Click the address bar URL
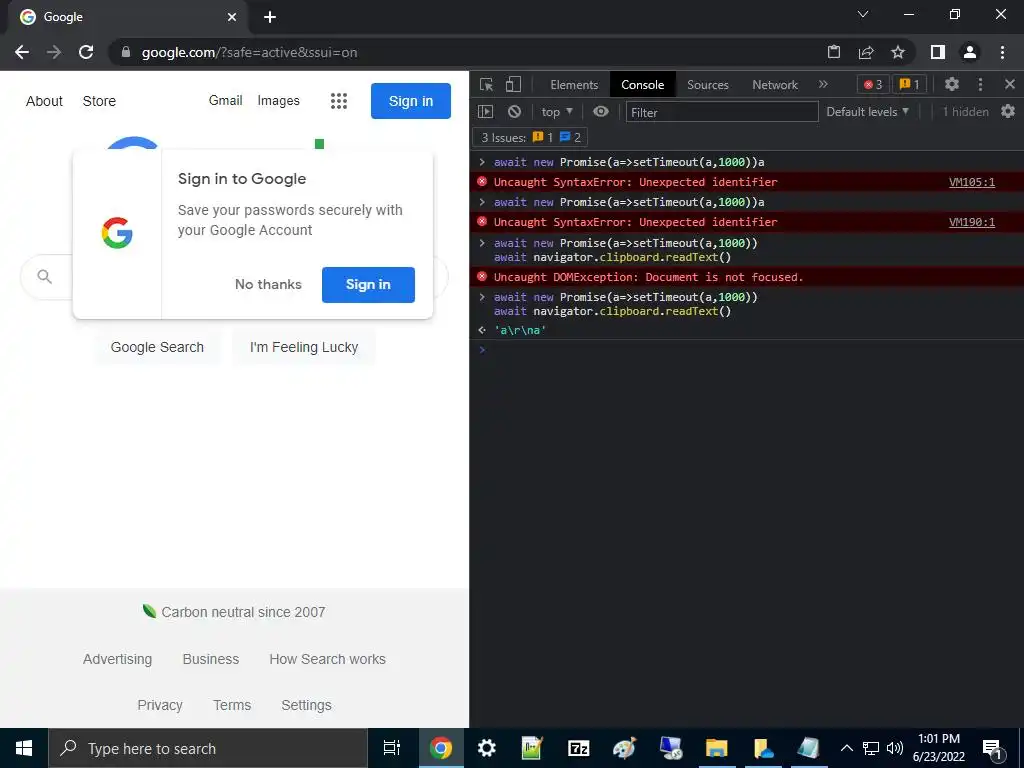This screenshot has height=768, width=1024. [x=249, y=52]
